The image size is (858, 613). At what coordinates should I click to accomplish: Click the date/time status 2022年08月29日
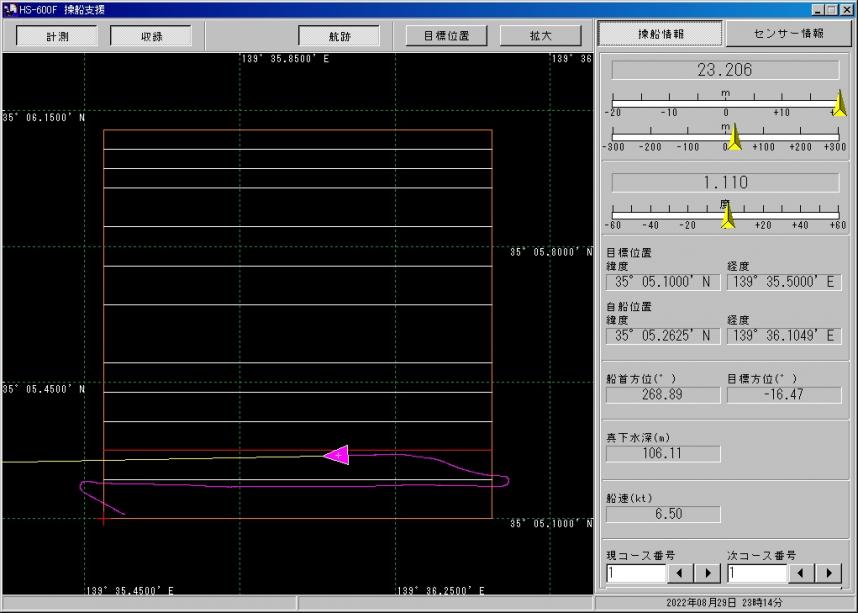point(723,603)
